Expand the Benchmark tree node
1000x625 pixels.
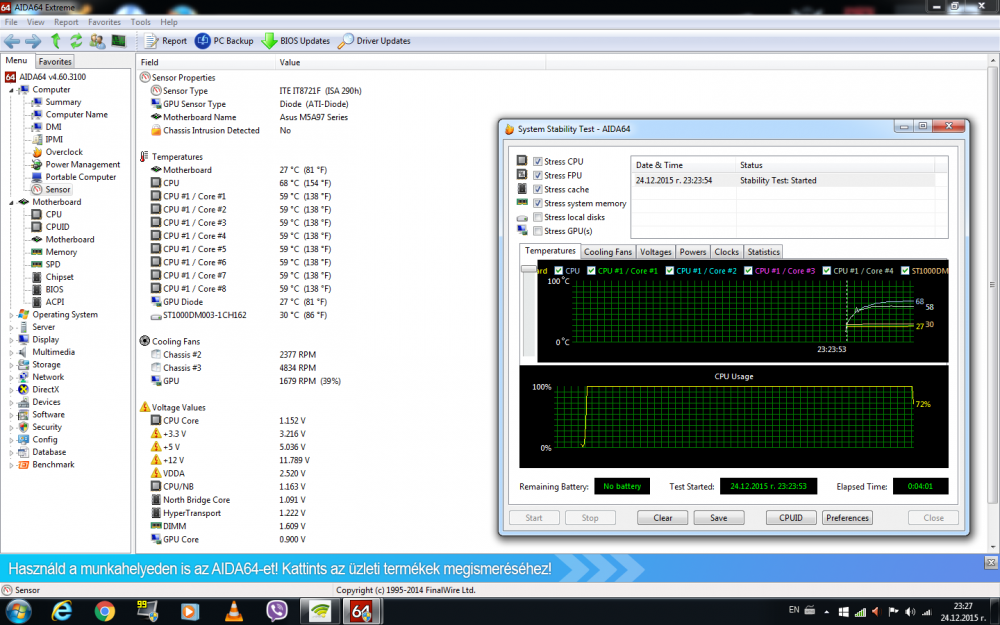[x=11, y=465]
